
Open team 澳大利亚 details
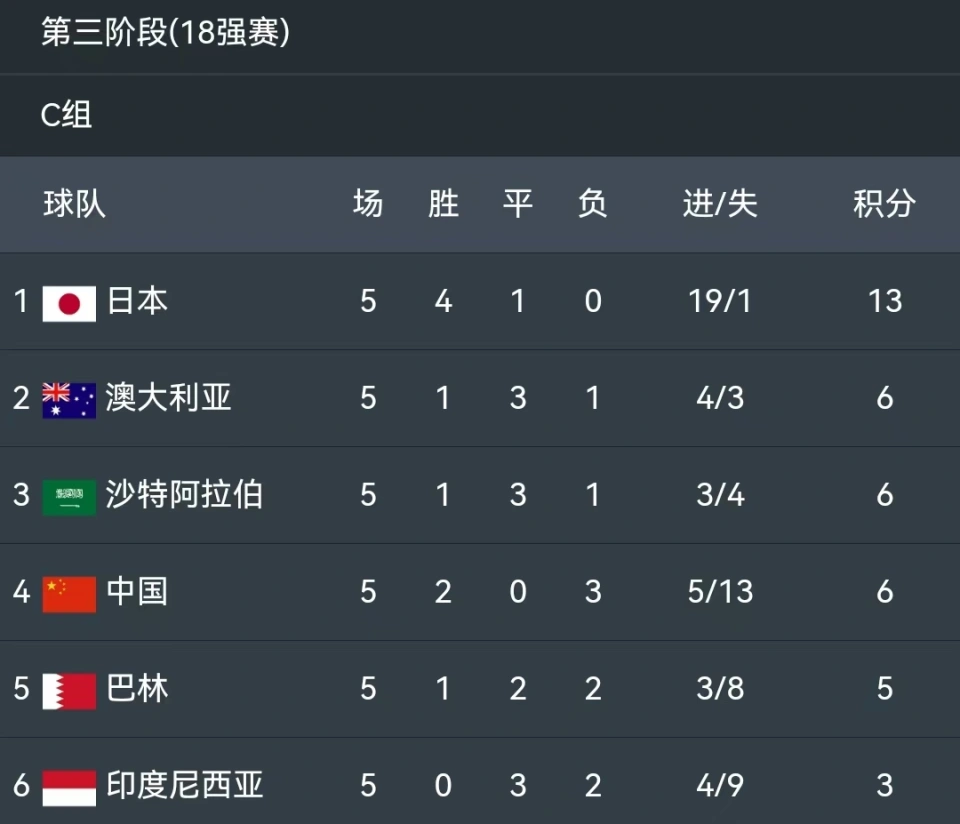pyautogui.click(x=168, y=398)
